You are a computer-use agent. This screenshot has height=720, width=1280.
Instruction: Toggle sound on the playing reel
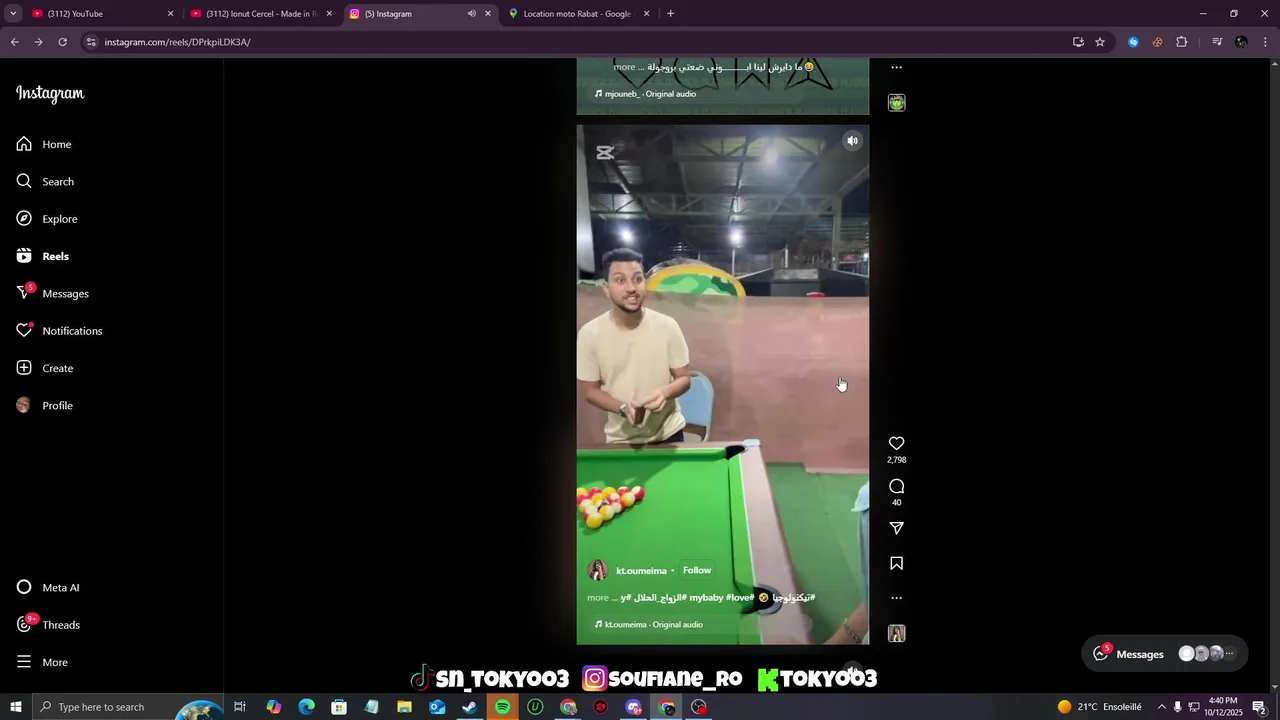[853, 141]
